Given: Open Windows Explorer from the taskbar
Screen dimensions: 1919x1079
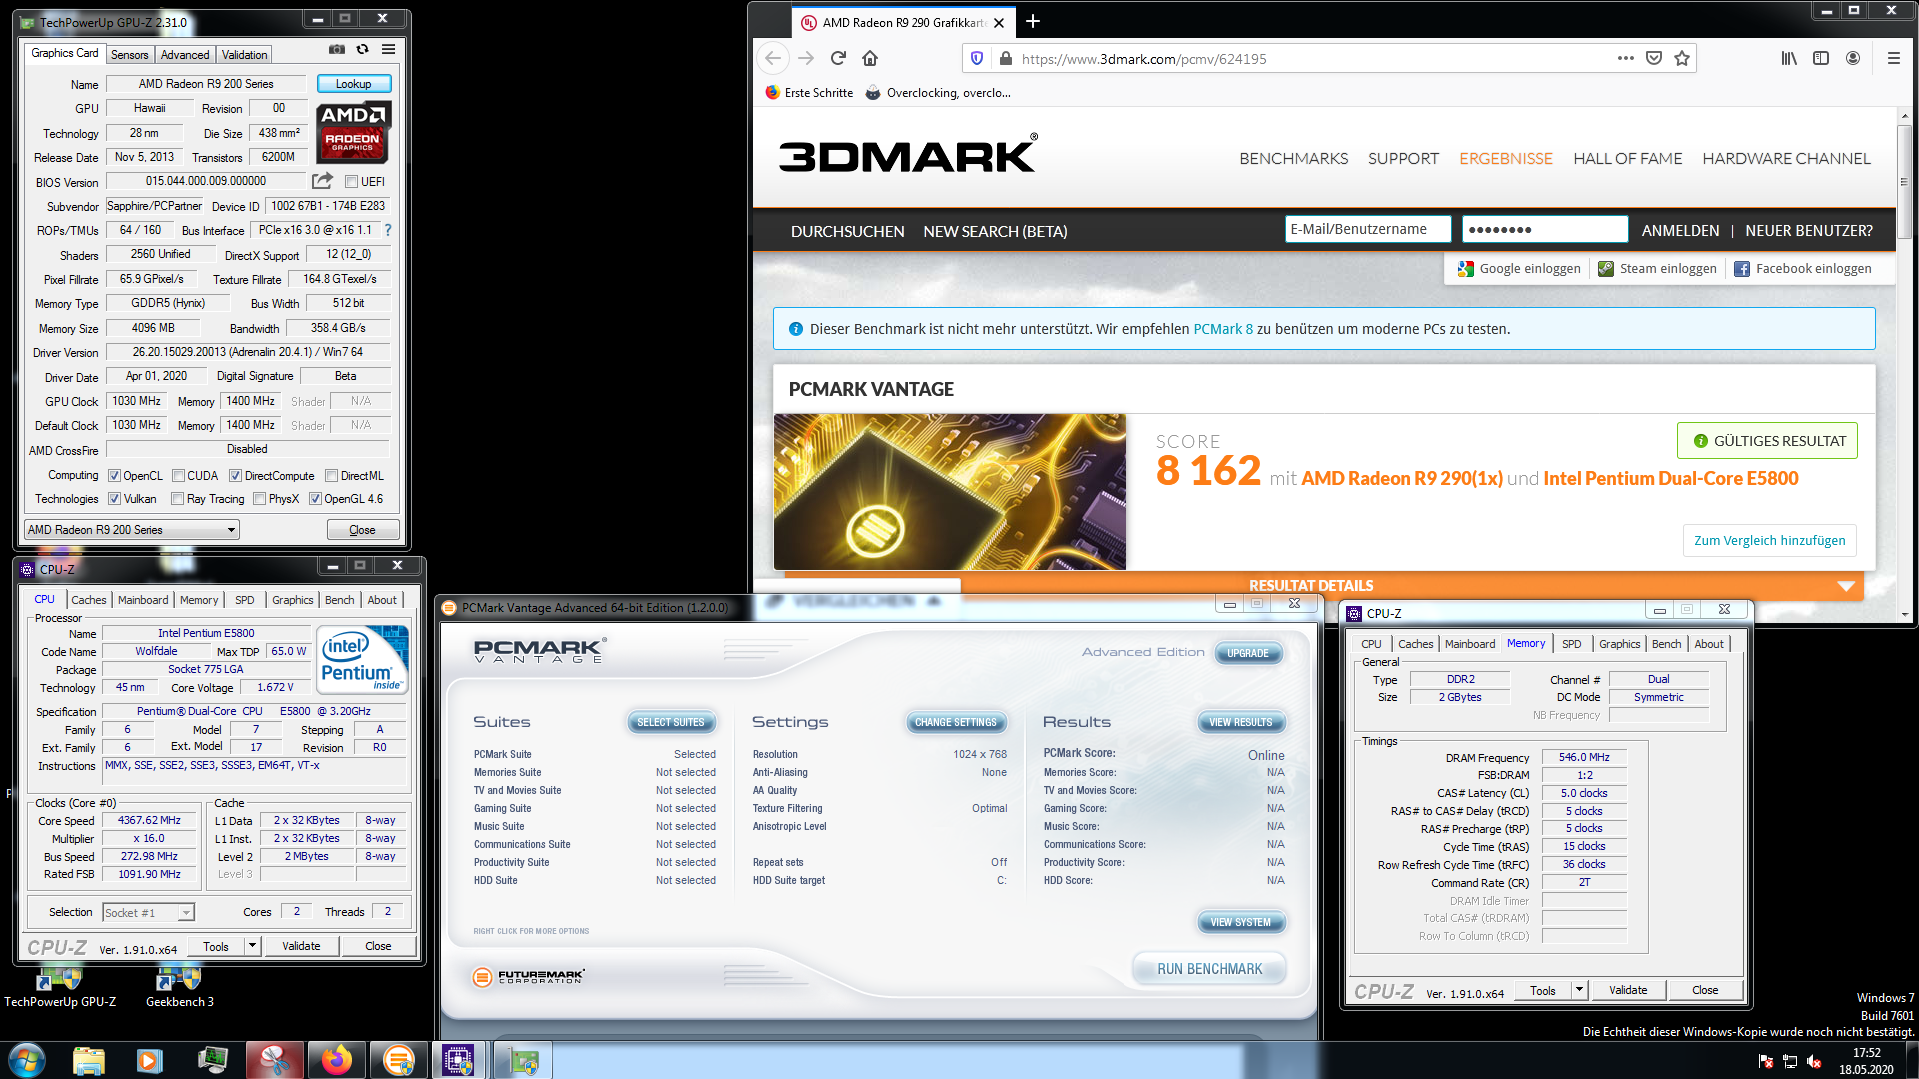Looking at the screenshot, I should [x=88, y=1060].
